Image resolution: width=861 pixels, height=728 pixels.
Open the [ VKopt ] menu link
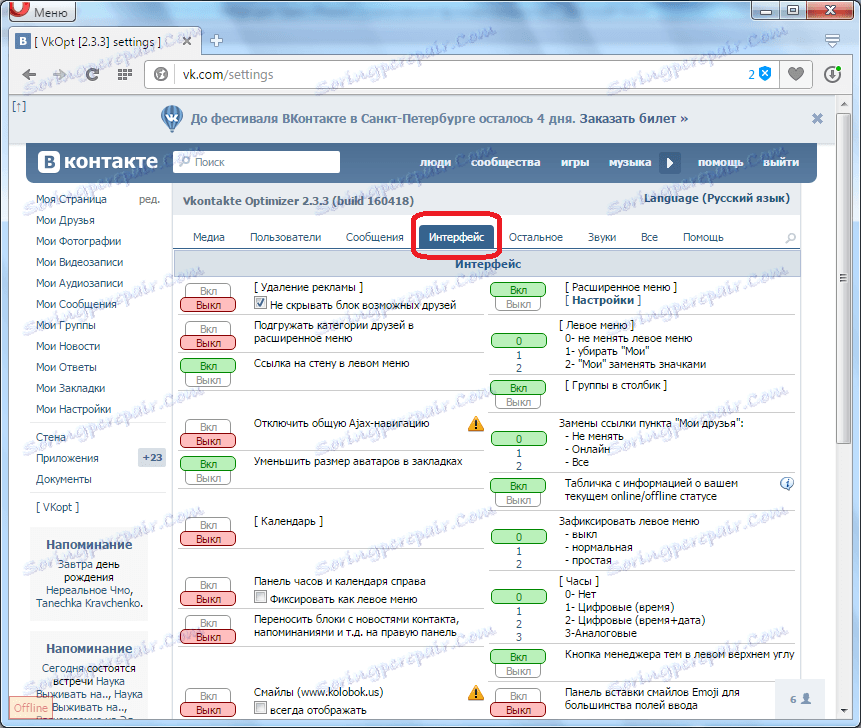pos(58,507)
